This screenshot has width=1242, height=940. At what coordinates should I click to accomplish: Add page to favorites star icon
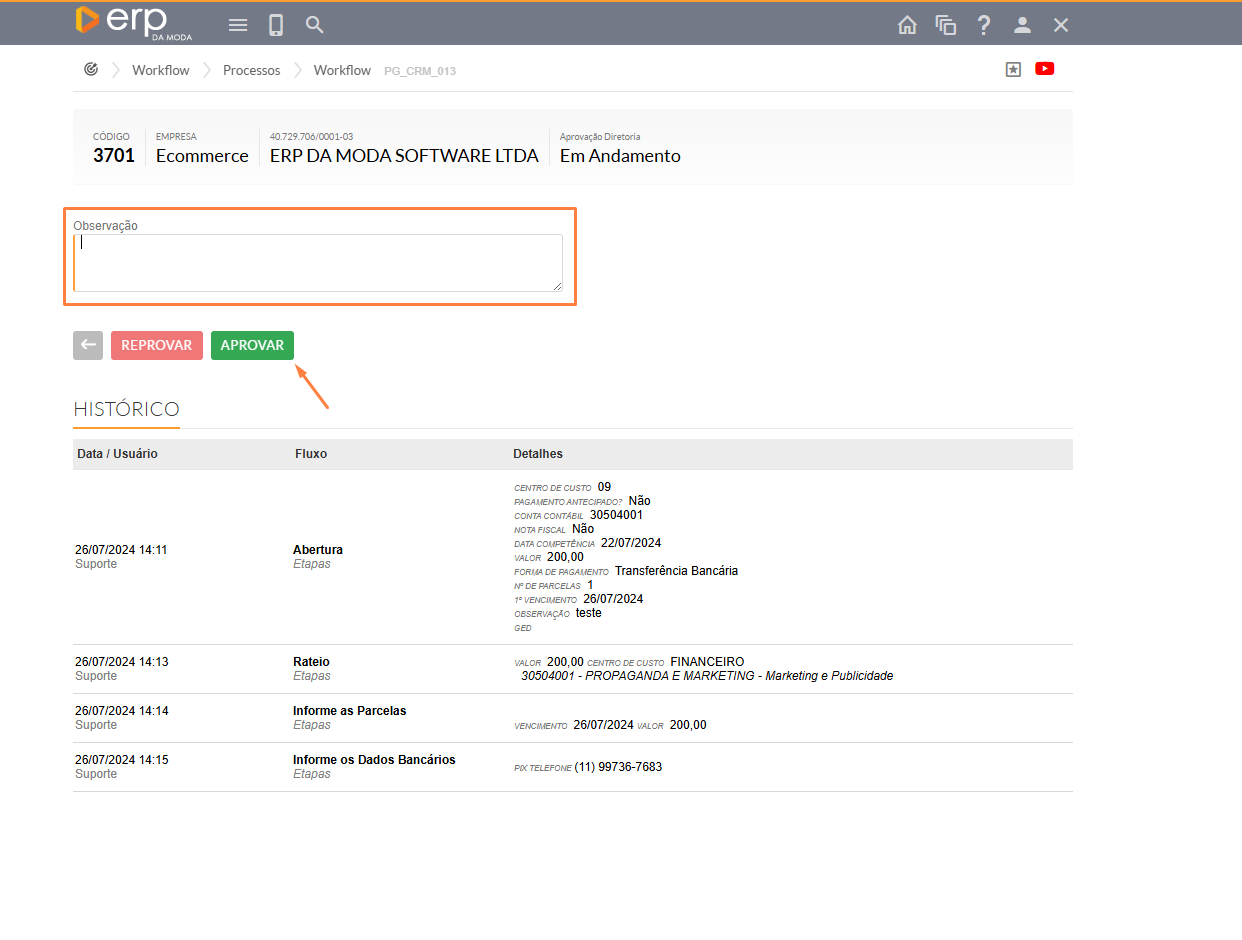(1013, 69)
